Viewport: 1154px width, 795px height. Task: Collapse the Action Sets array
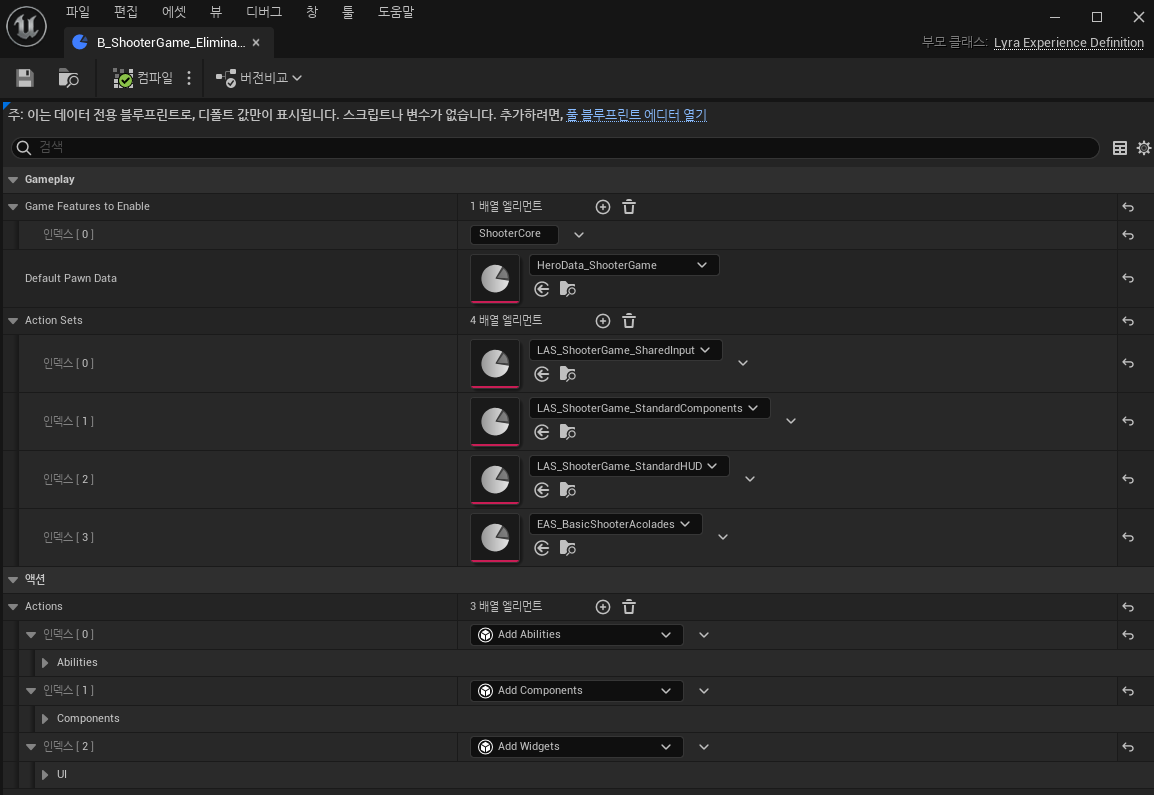tap(13, 321)
